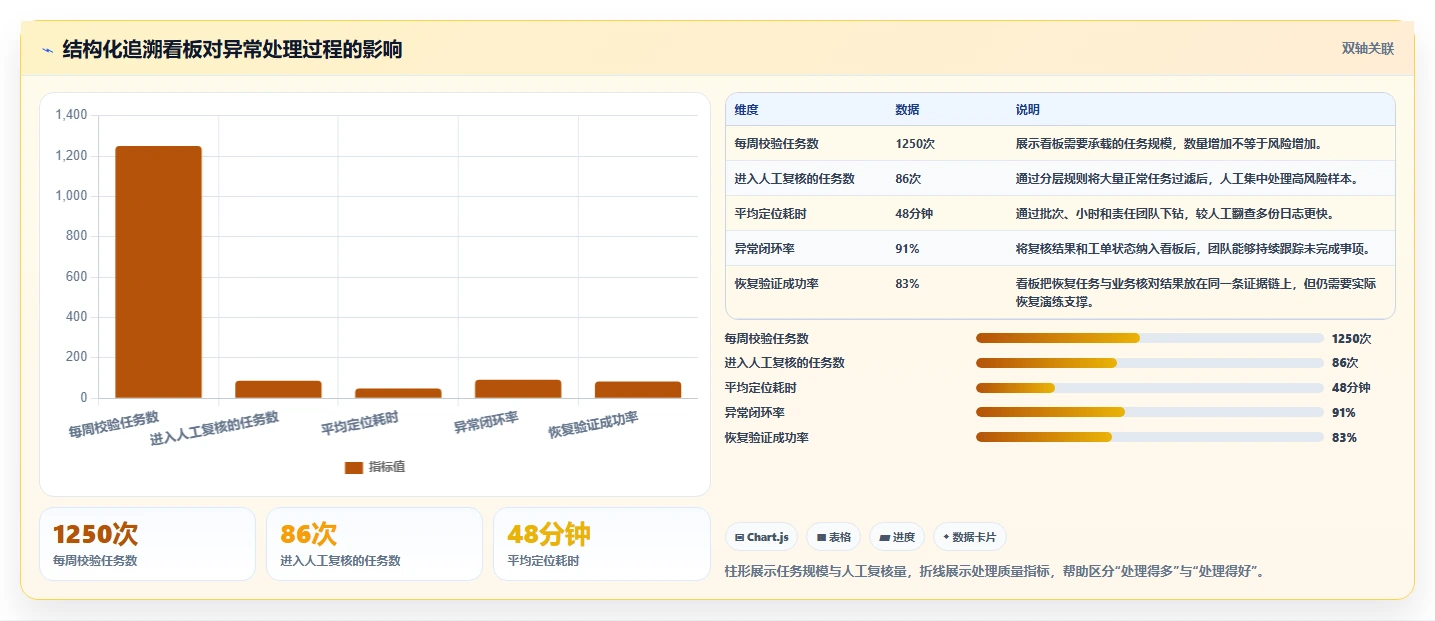
Task: Click the 恢复验证成功率 x-axis label
Action: (593, 426)
